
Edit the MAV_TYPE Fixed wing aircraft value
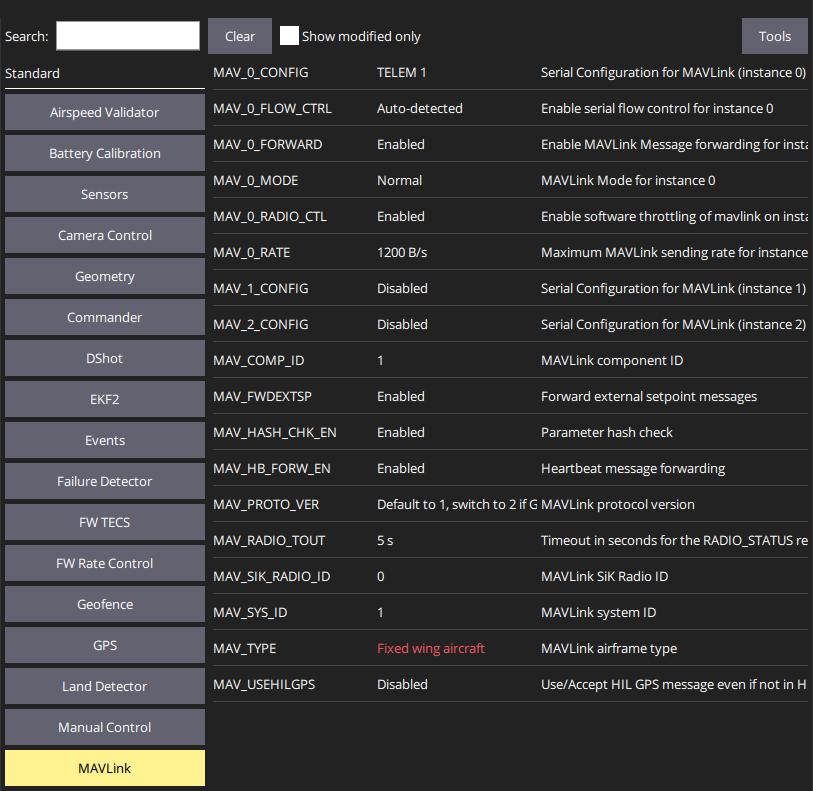[430, 648]
